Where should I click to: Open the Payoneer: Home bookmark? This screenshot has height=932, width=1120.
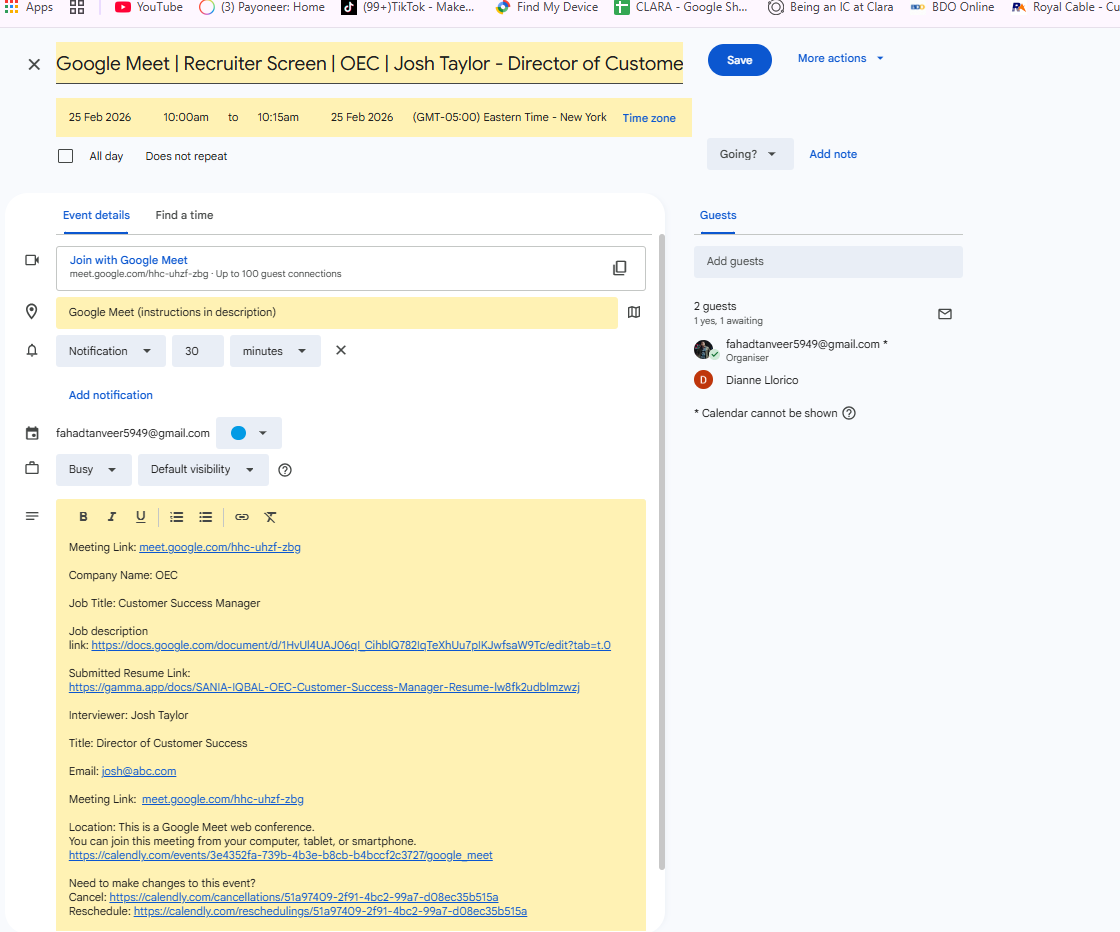(x=261, y=7)
